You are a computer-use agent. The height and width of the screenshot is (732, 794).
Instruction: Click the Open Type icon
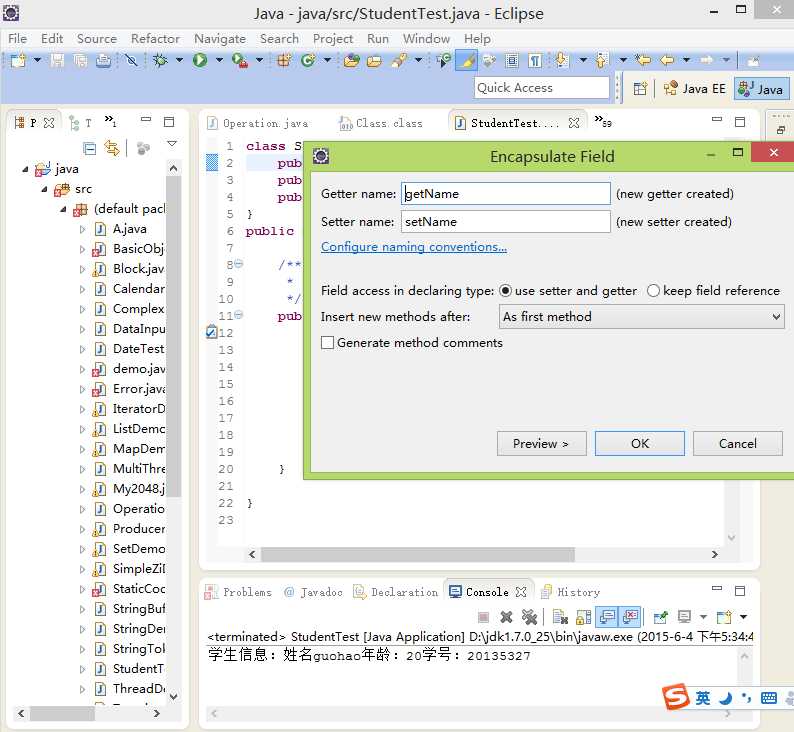[x=351, y=61]
